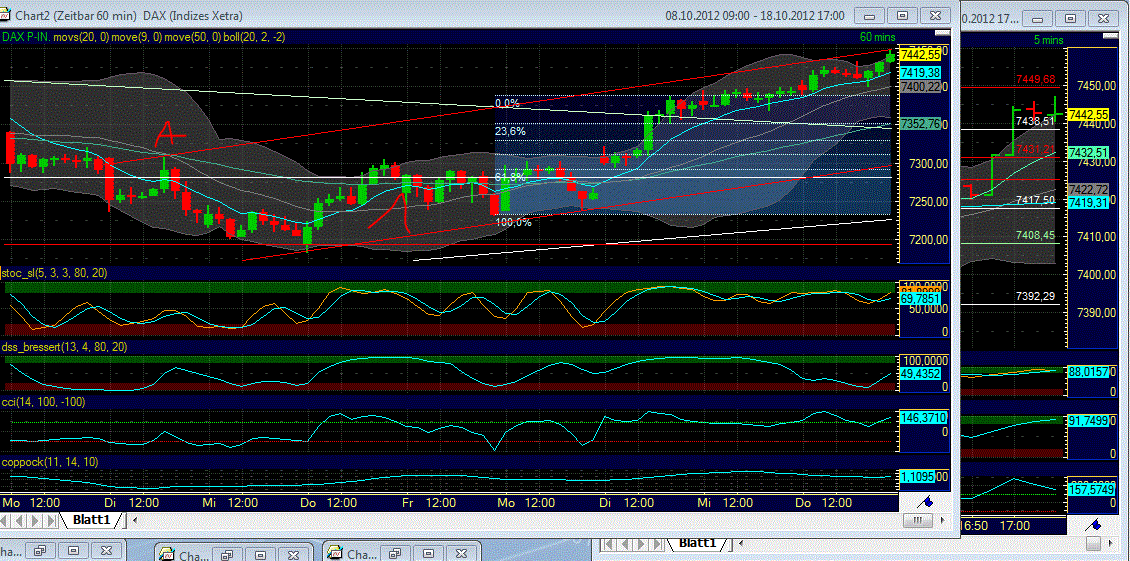Click the chart scaling icon in Chart2 window
This screenshot has height=561, width=1130.
coord(925,501)
